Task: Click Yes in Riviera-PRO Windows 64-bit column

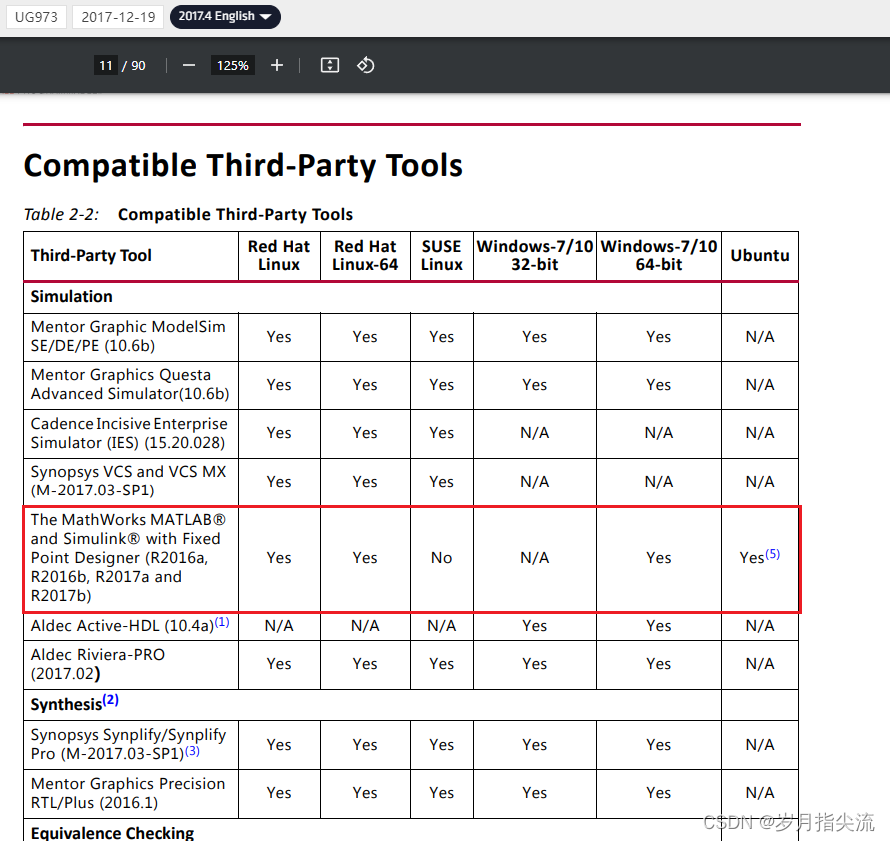Action: click(x=659, y=665)
